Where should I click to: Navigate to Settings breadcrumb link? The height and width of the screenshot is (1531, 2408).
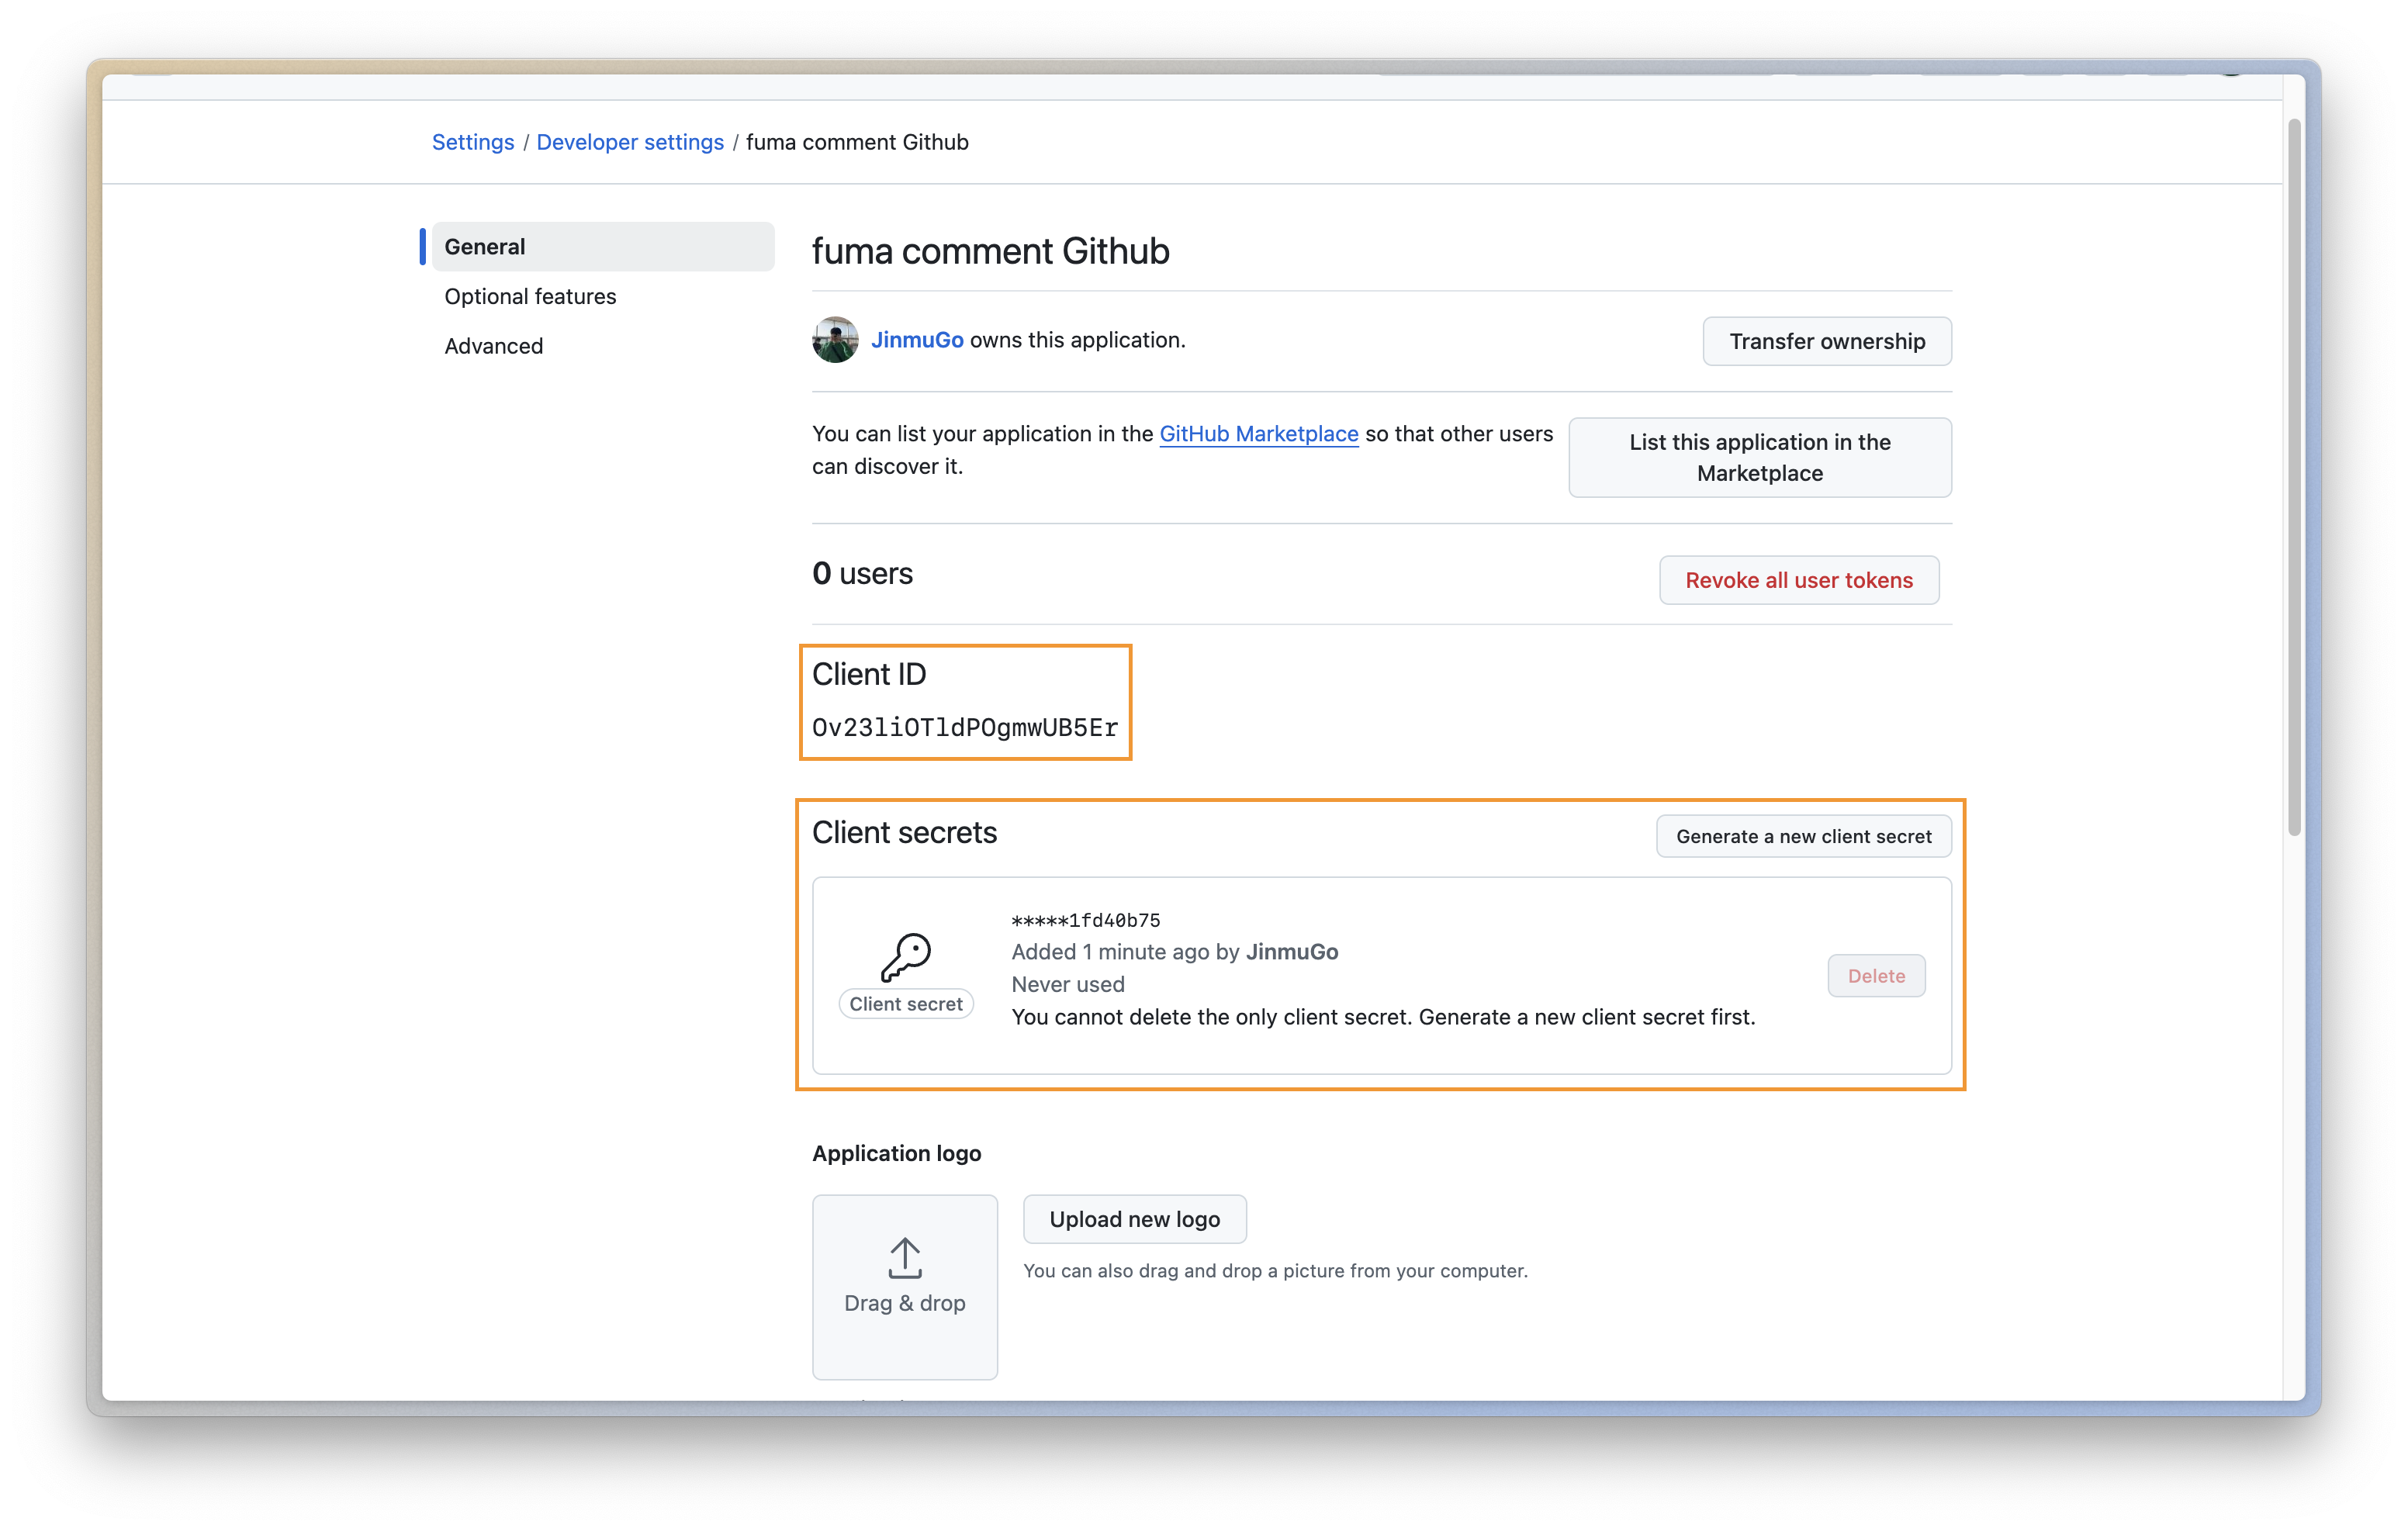point(473,142)
